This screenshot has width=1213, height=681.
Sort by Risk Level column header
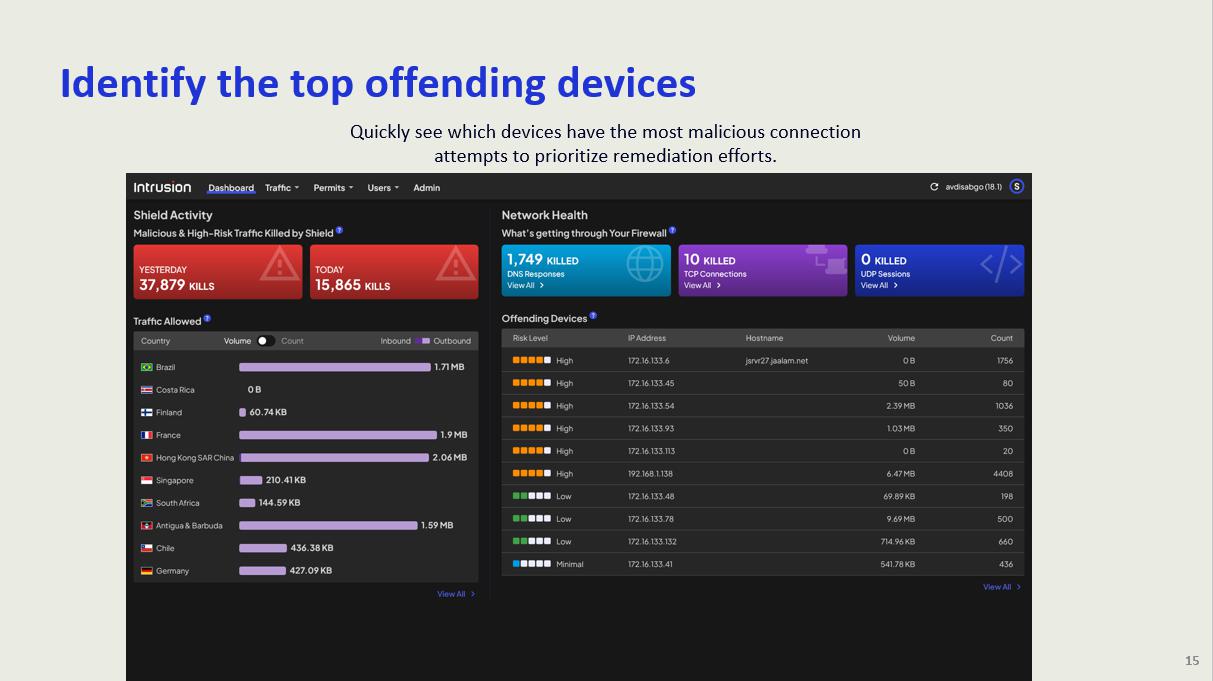(x=530, y=338)
